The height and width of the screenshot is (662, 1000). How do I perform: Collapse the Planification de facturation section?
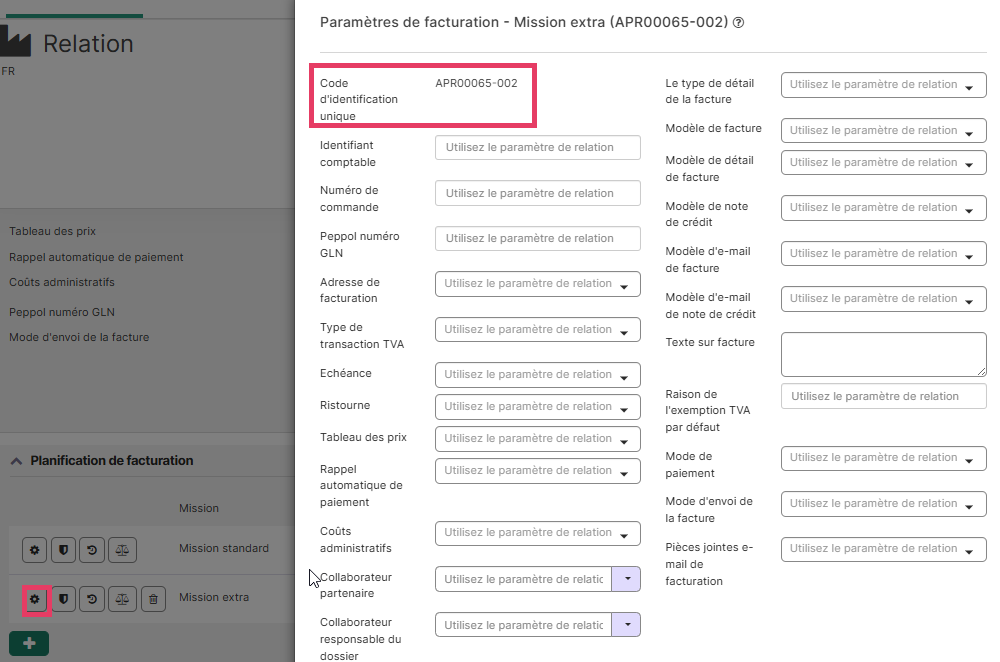click(17, 461)
